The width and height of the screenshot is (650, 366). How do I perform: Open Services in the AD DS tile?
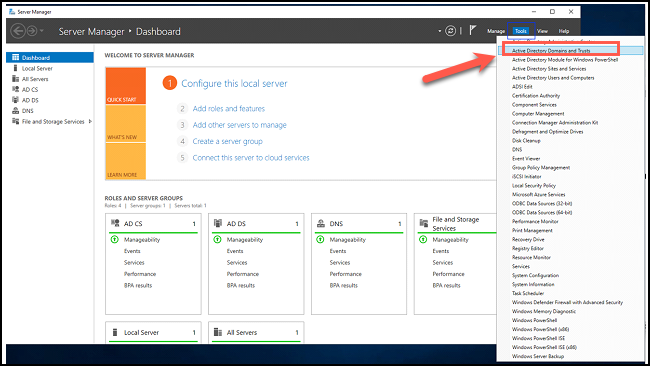(x=237, y=262)
